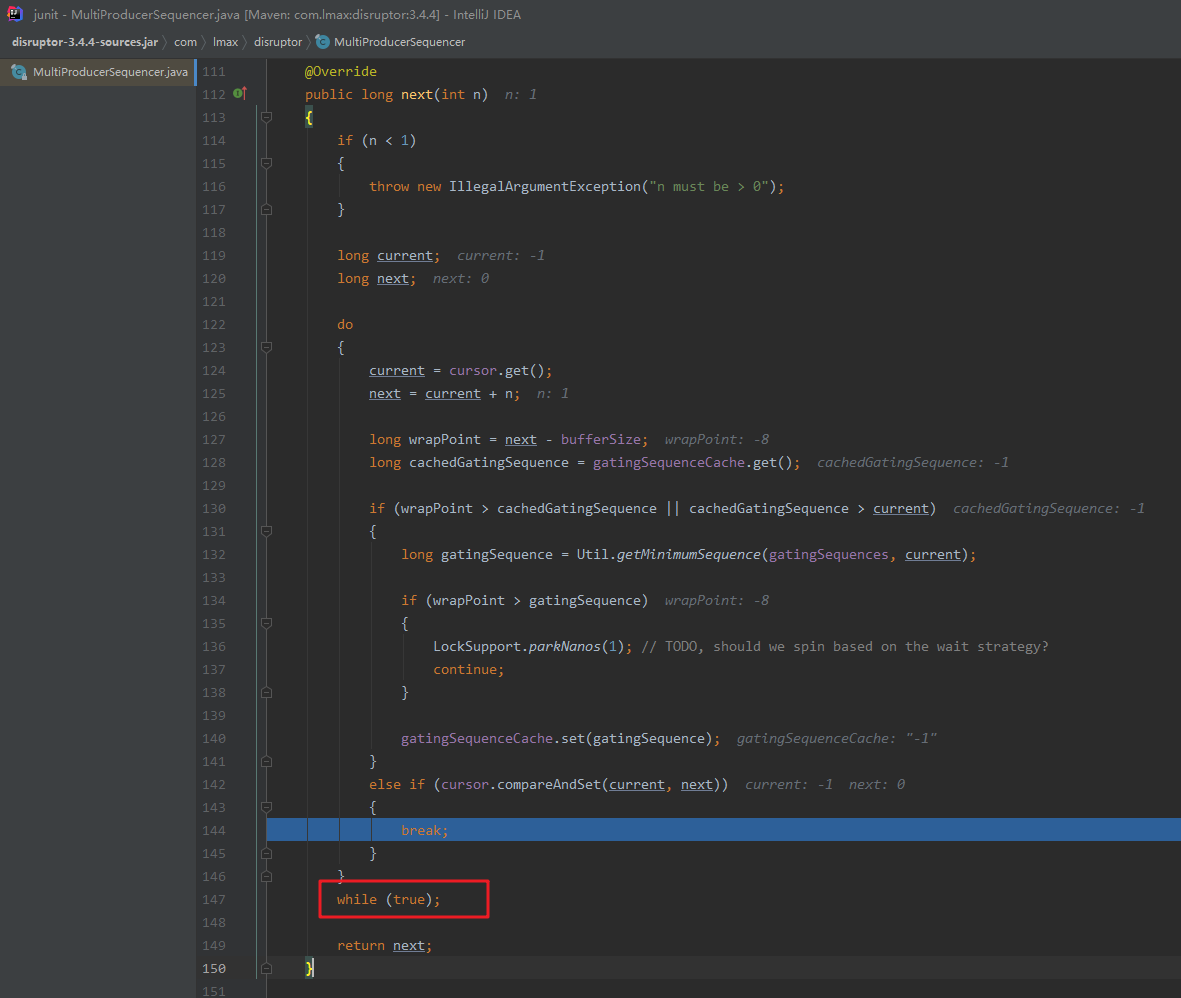Viewport: 1181px width, 998px height.
Task: Click the fold end marker on line 117
Action: pyautogui.click(x=266, y=209)
